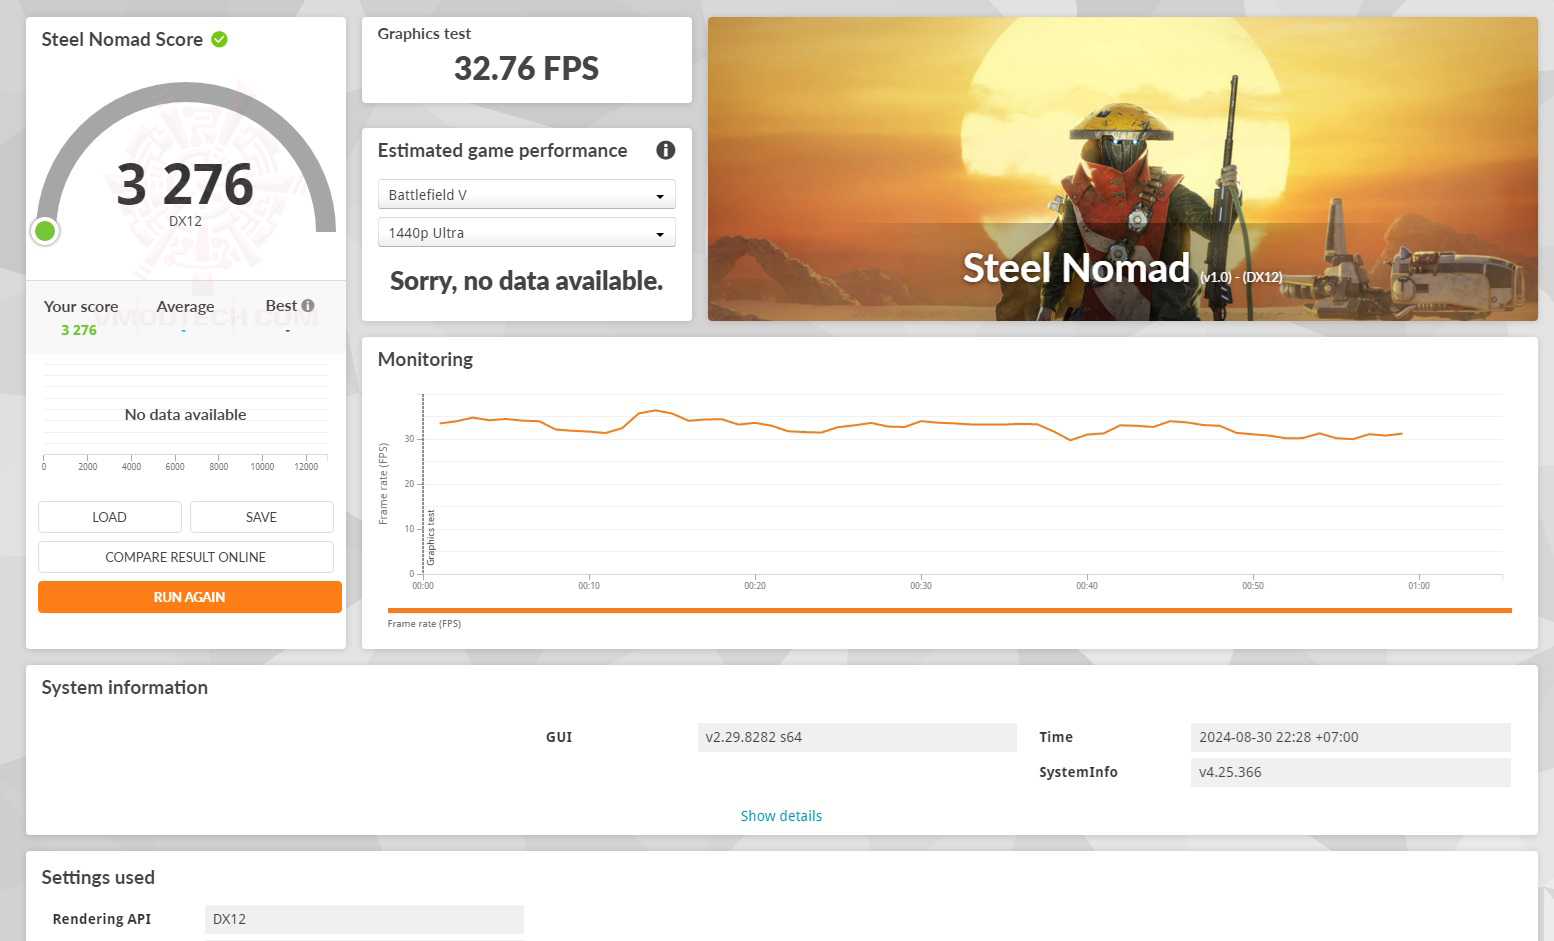Click the green validation checkmark icon
The width and height of the screenshot is (1554, 941).
point(220,39)
